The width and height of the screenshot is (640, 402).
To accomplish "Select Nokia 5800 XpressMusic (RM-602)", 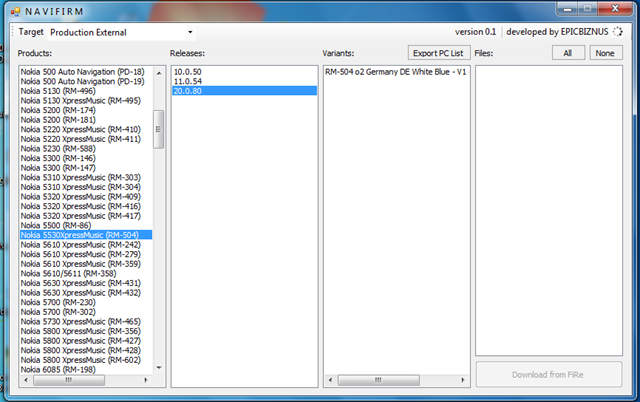I will (x=86, y=360).
